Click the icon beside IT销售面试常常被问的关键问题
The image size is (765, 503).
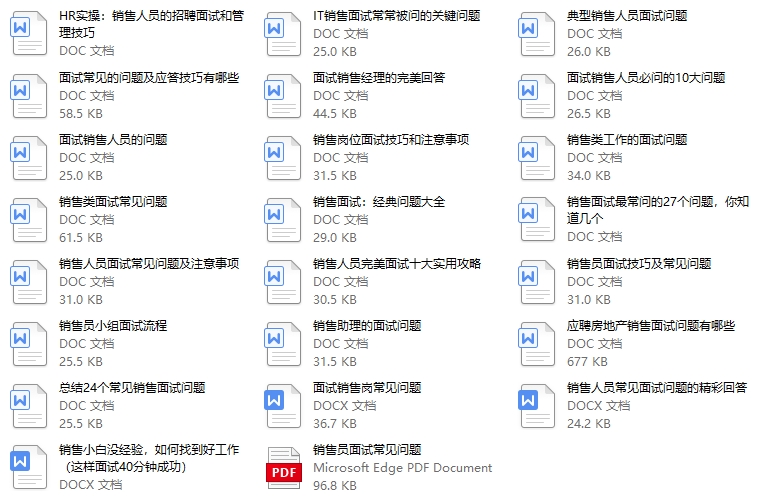(284, 35)
